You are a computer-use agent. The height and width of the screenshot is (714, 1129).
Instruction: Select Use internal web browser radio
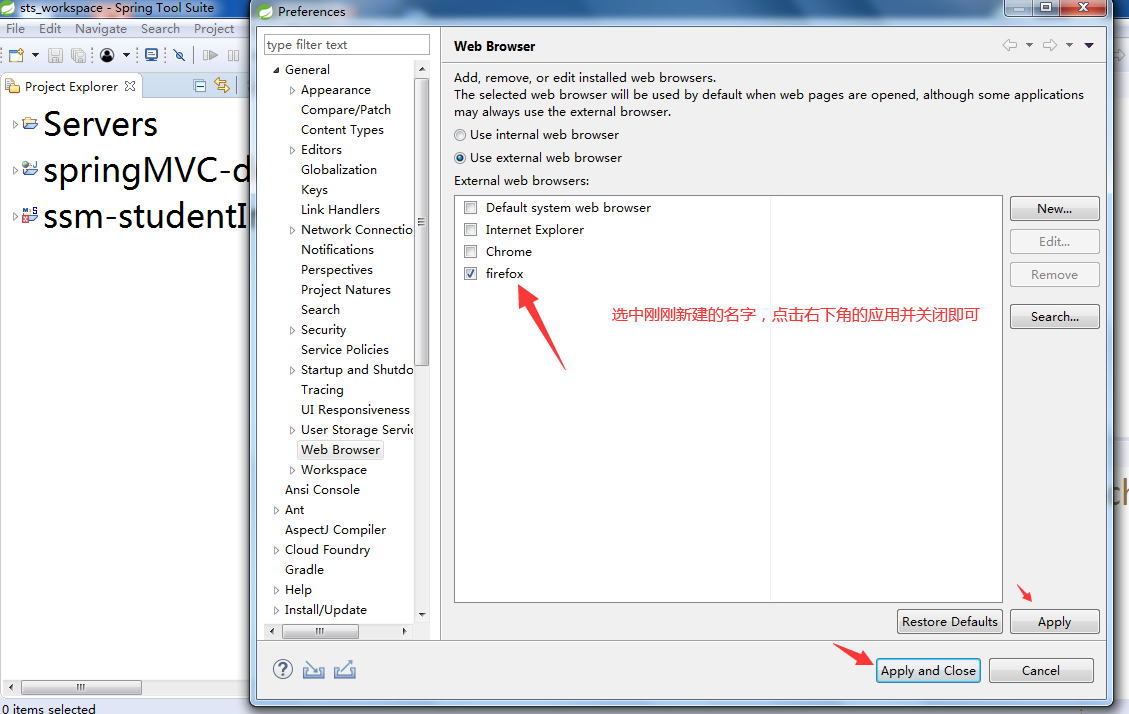[x=460, y=135]
